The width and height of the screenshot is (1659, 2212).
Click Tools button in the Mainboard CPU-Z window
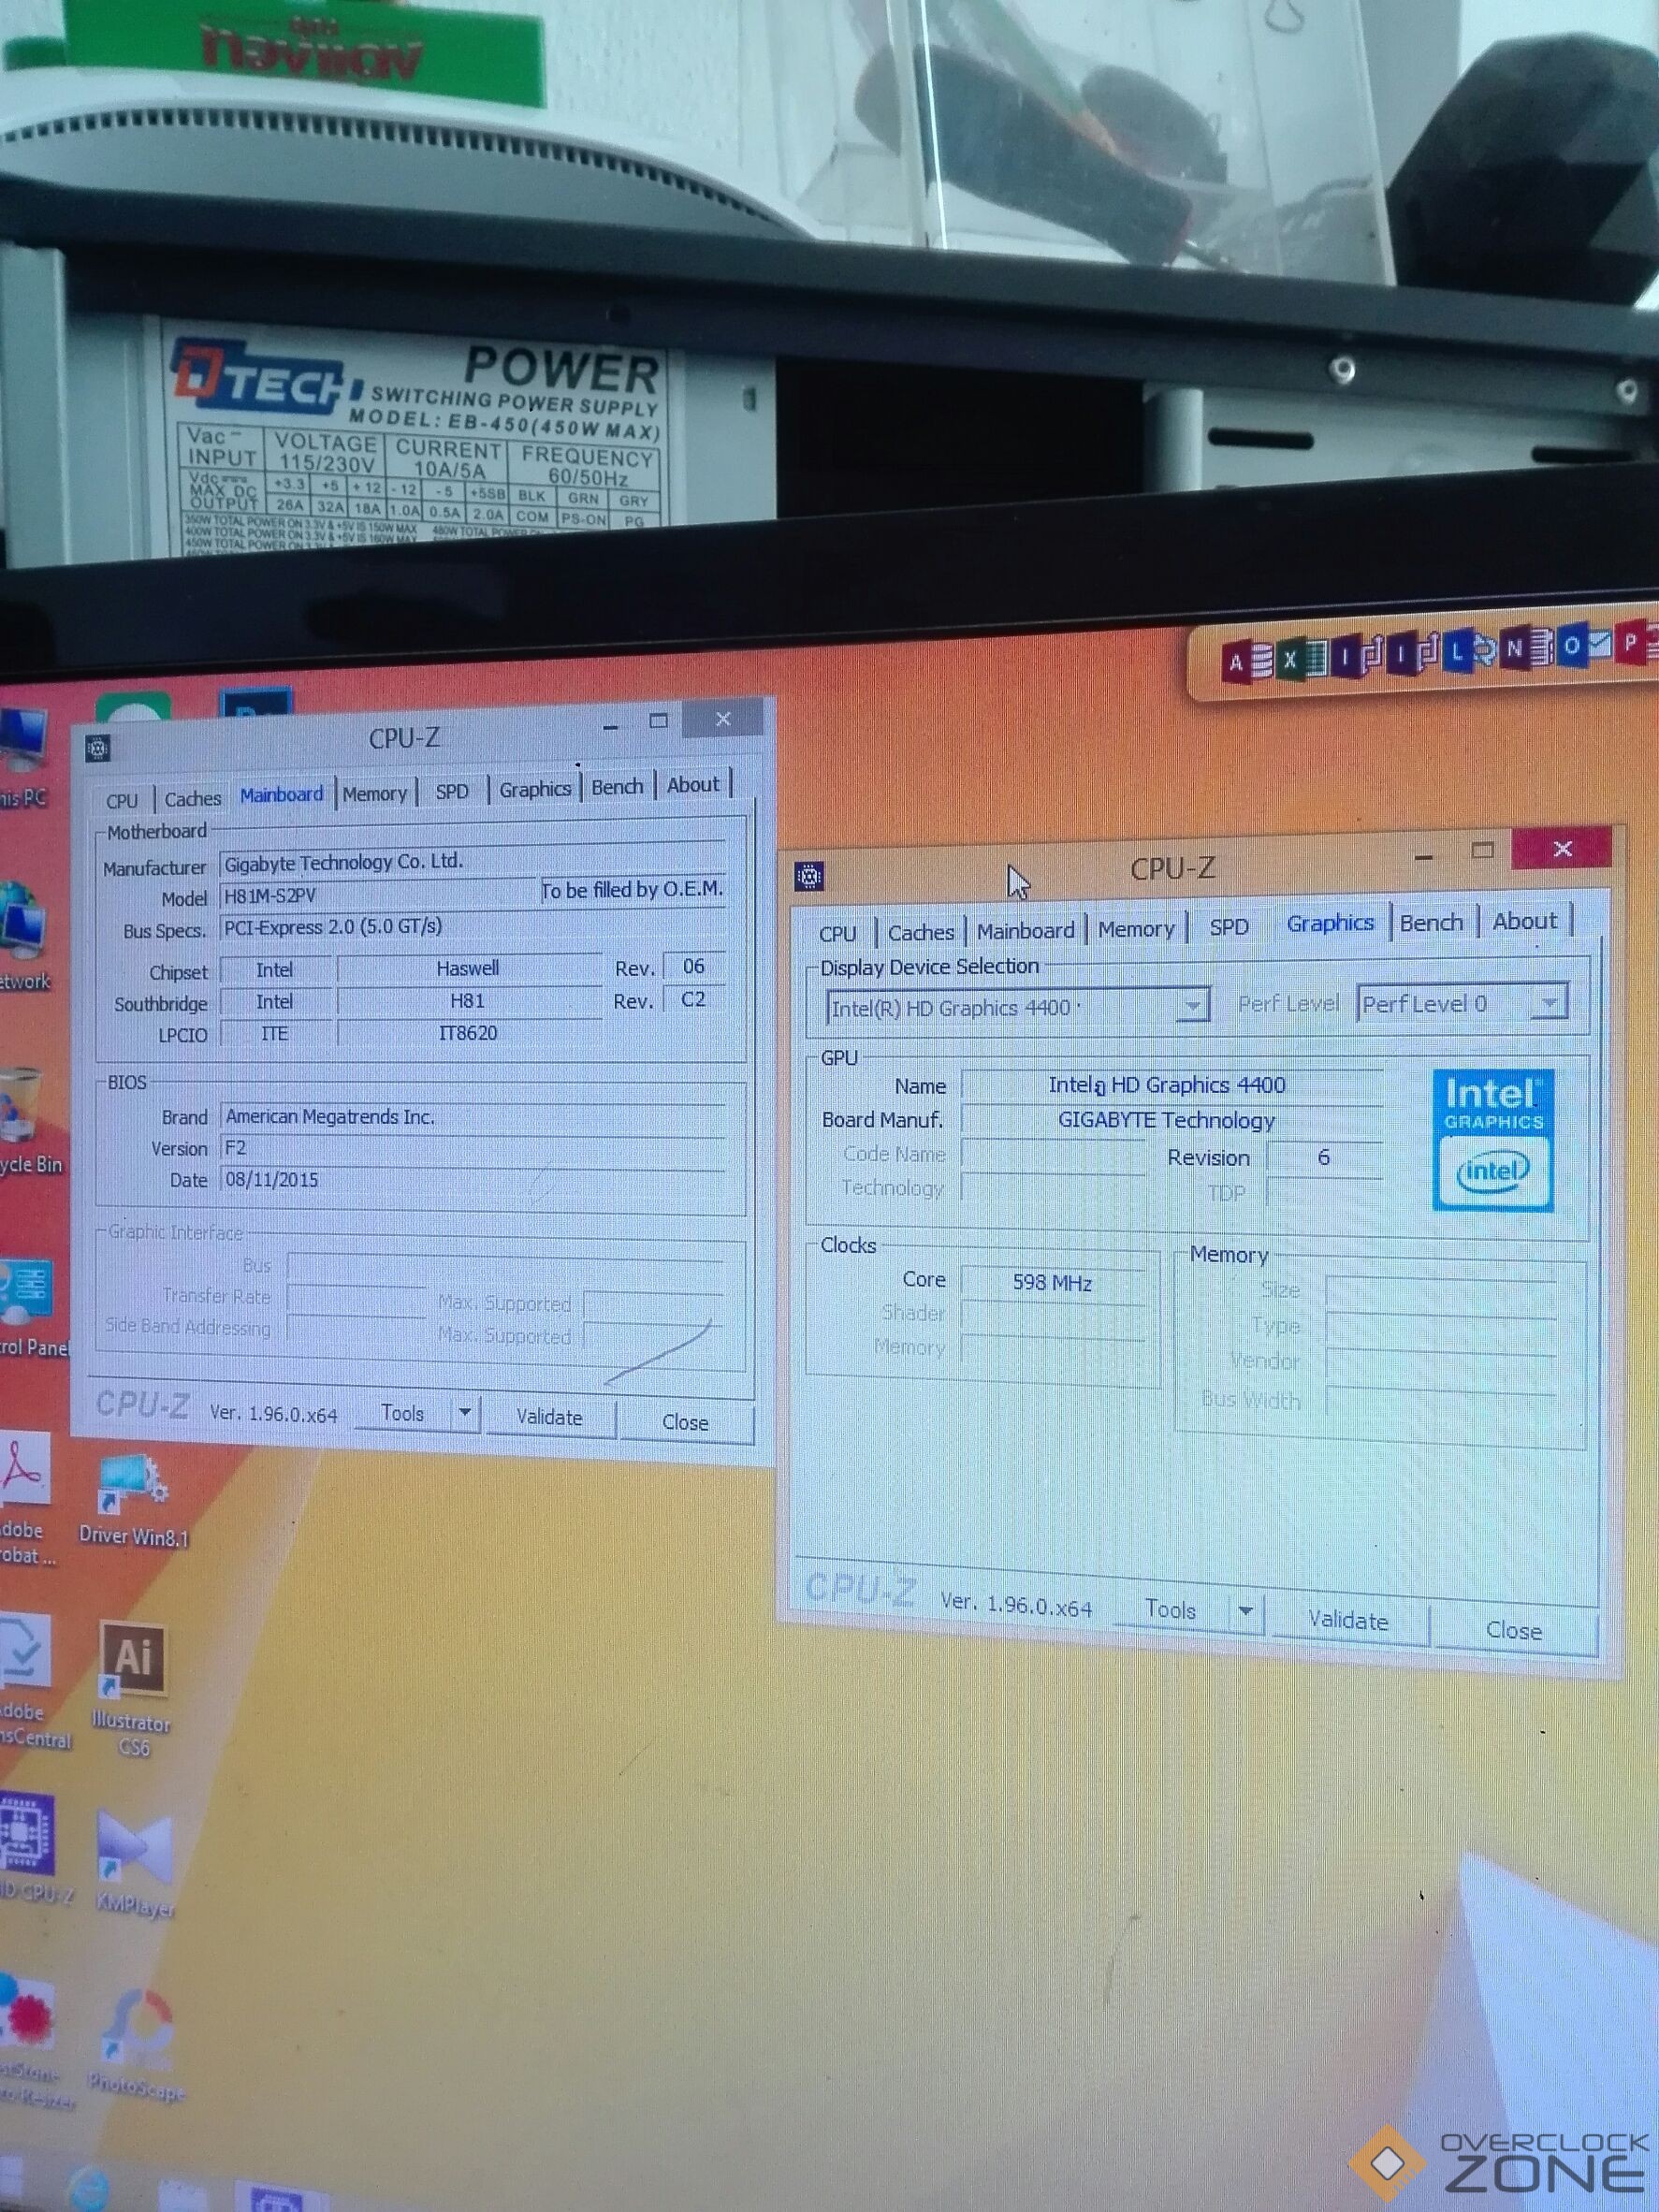(x=403, y=1413)
